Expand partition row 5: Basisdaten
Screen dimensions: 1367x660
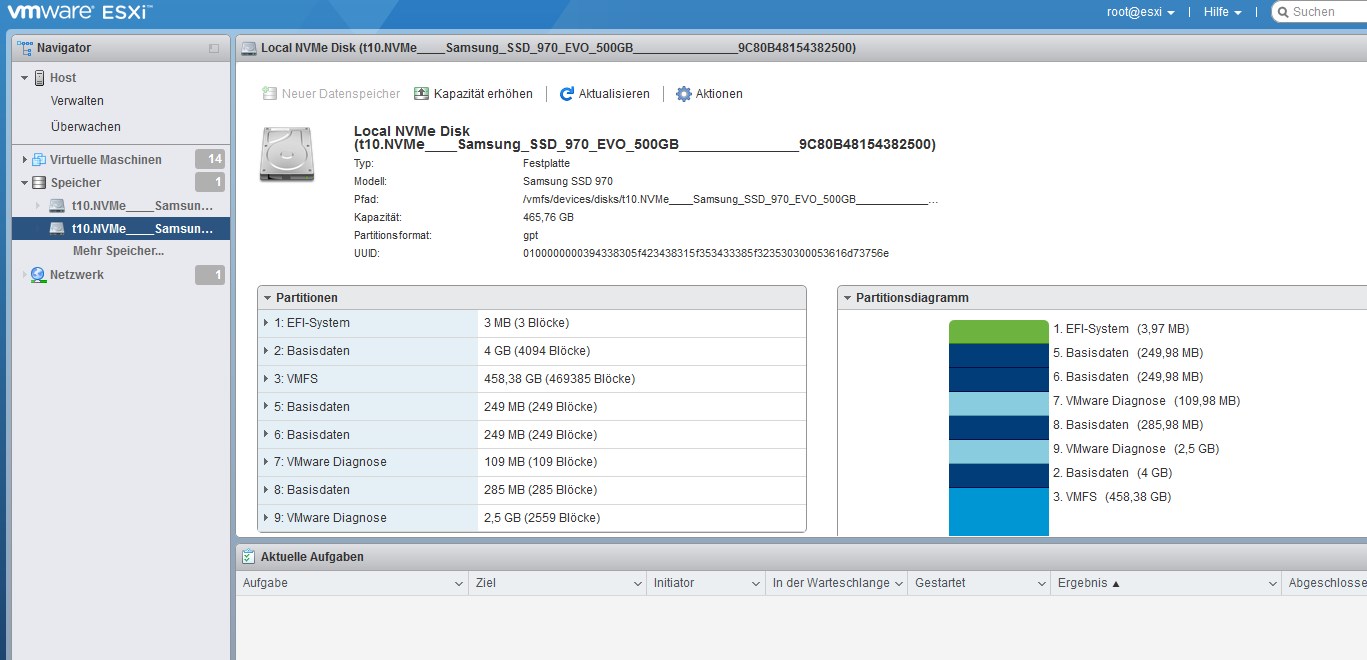266,407
